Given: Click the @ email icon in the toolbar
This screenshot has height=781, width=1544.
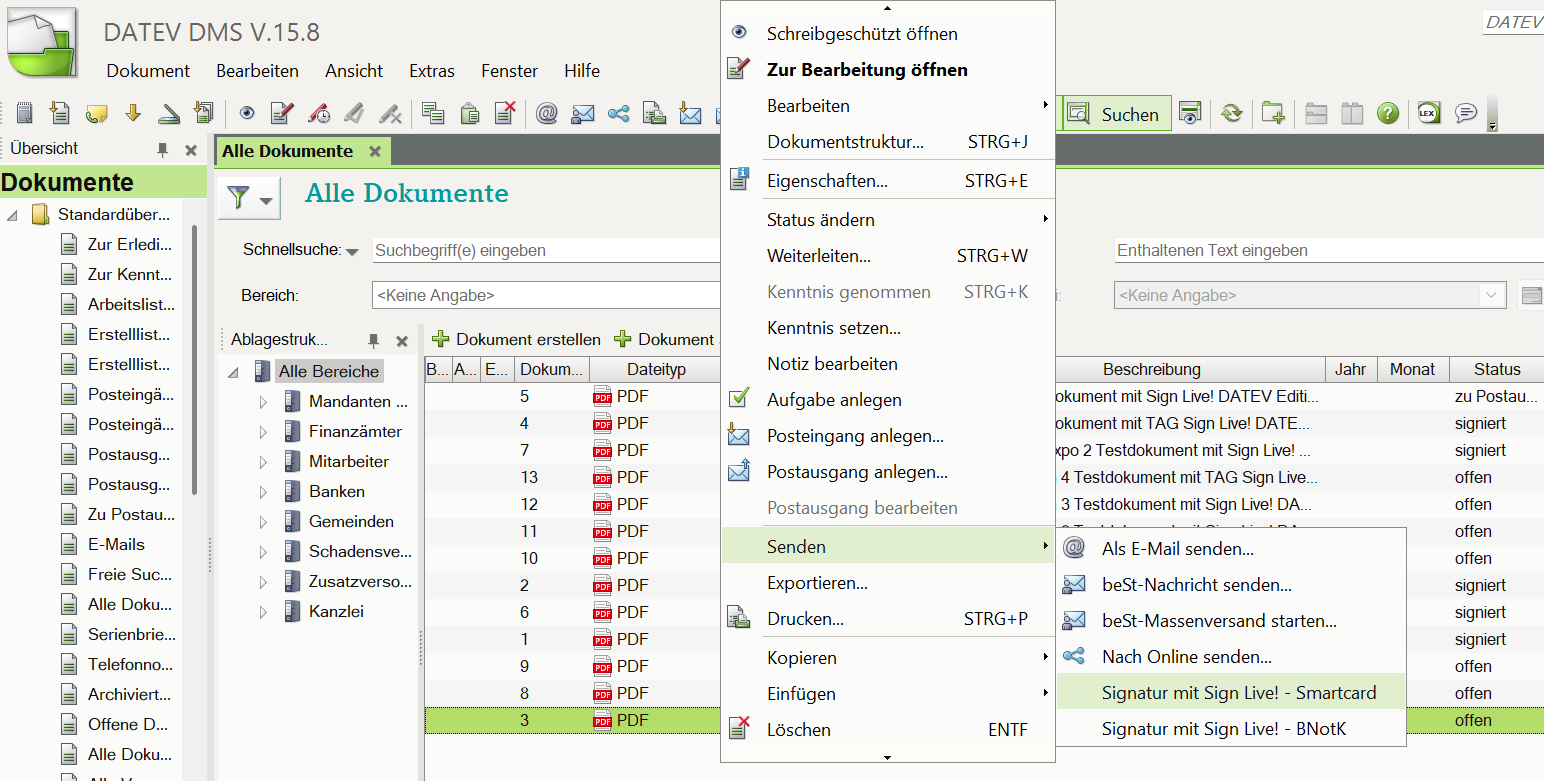Looking at the screenshot, I should 546,113.
